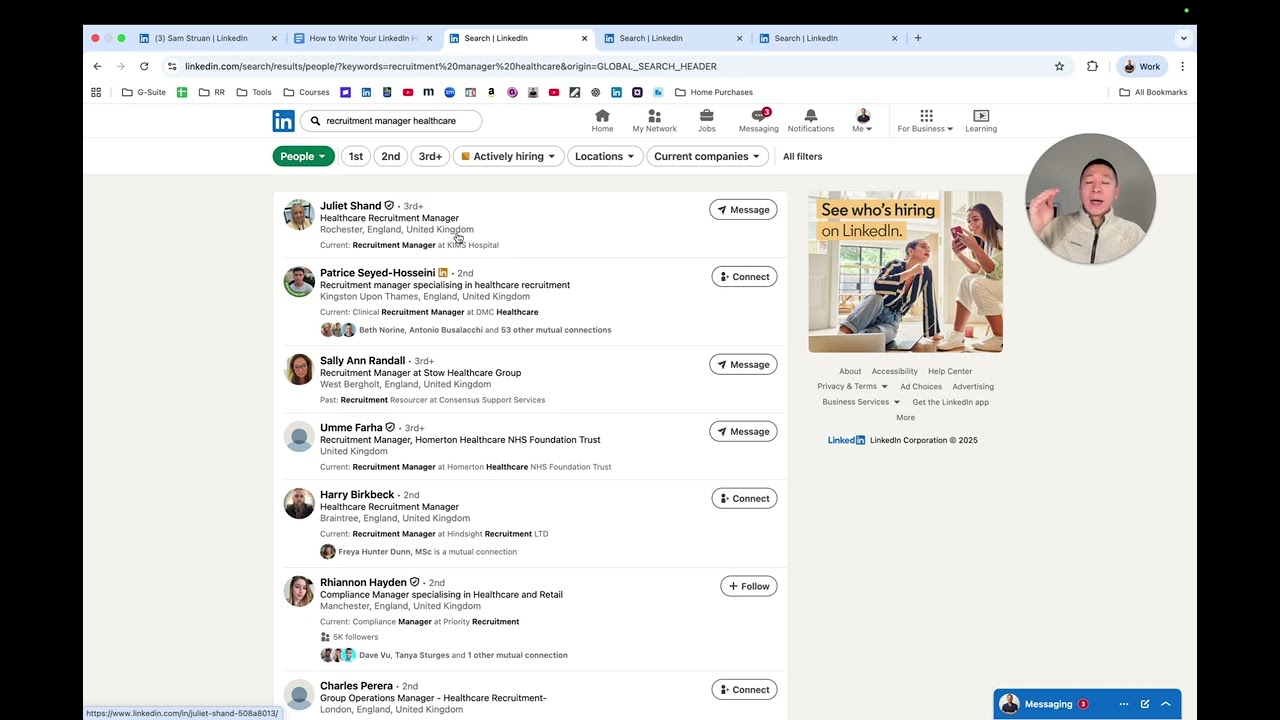The width and height of the screenshot is (1280, 720).
Task: Open the green Sheets bookmark icon
Action: point(182,92)
